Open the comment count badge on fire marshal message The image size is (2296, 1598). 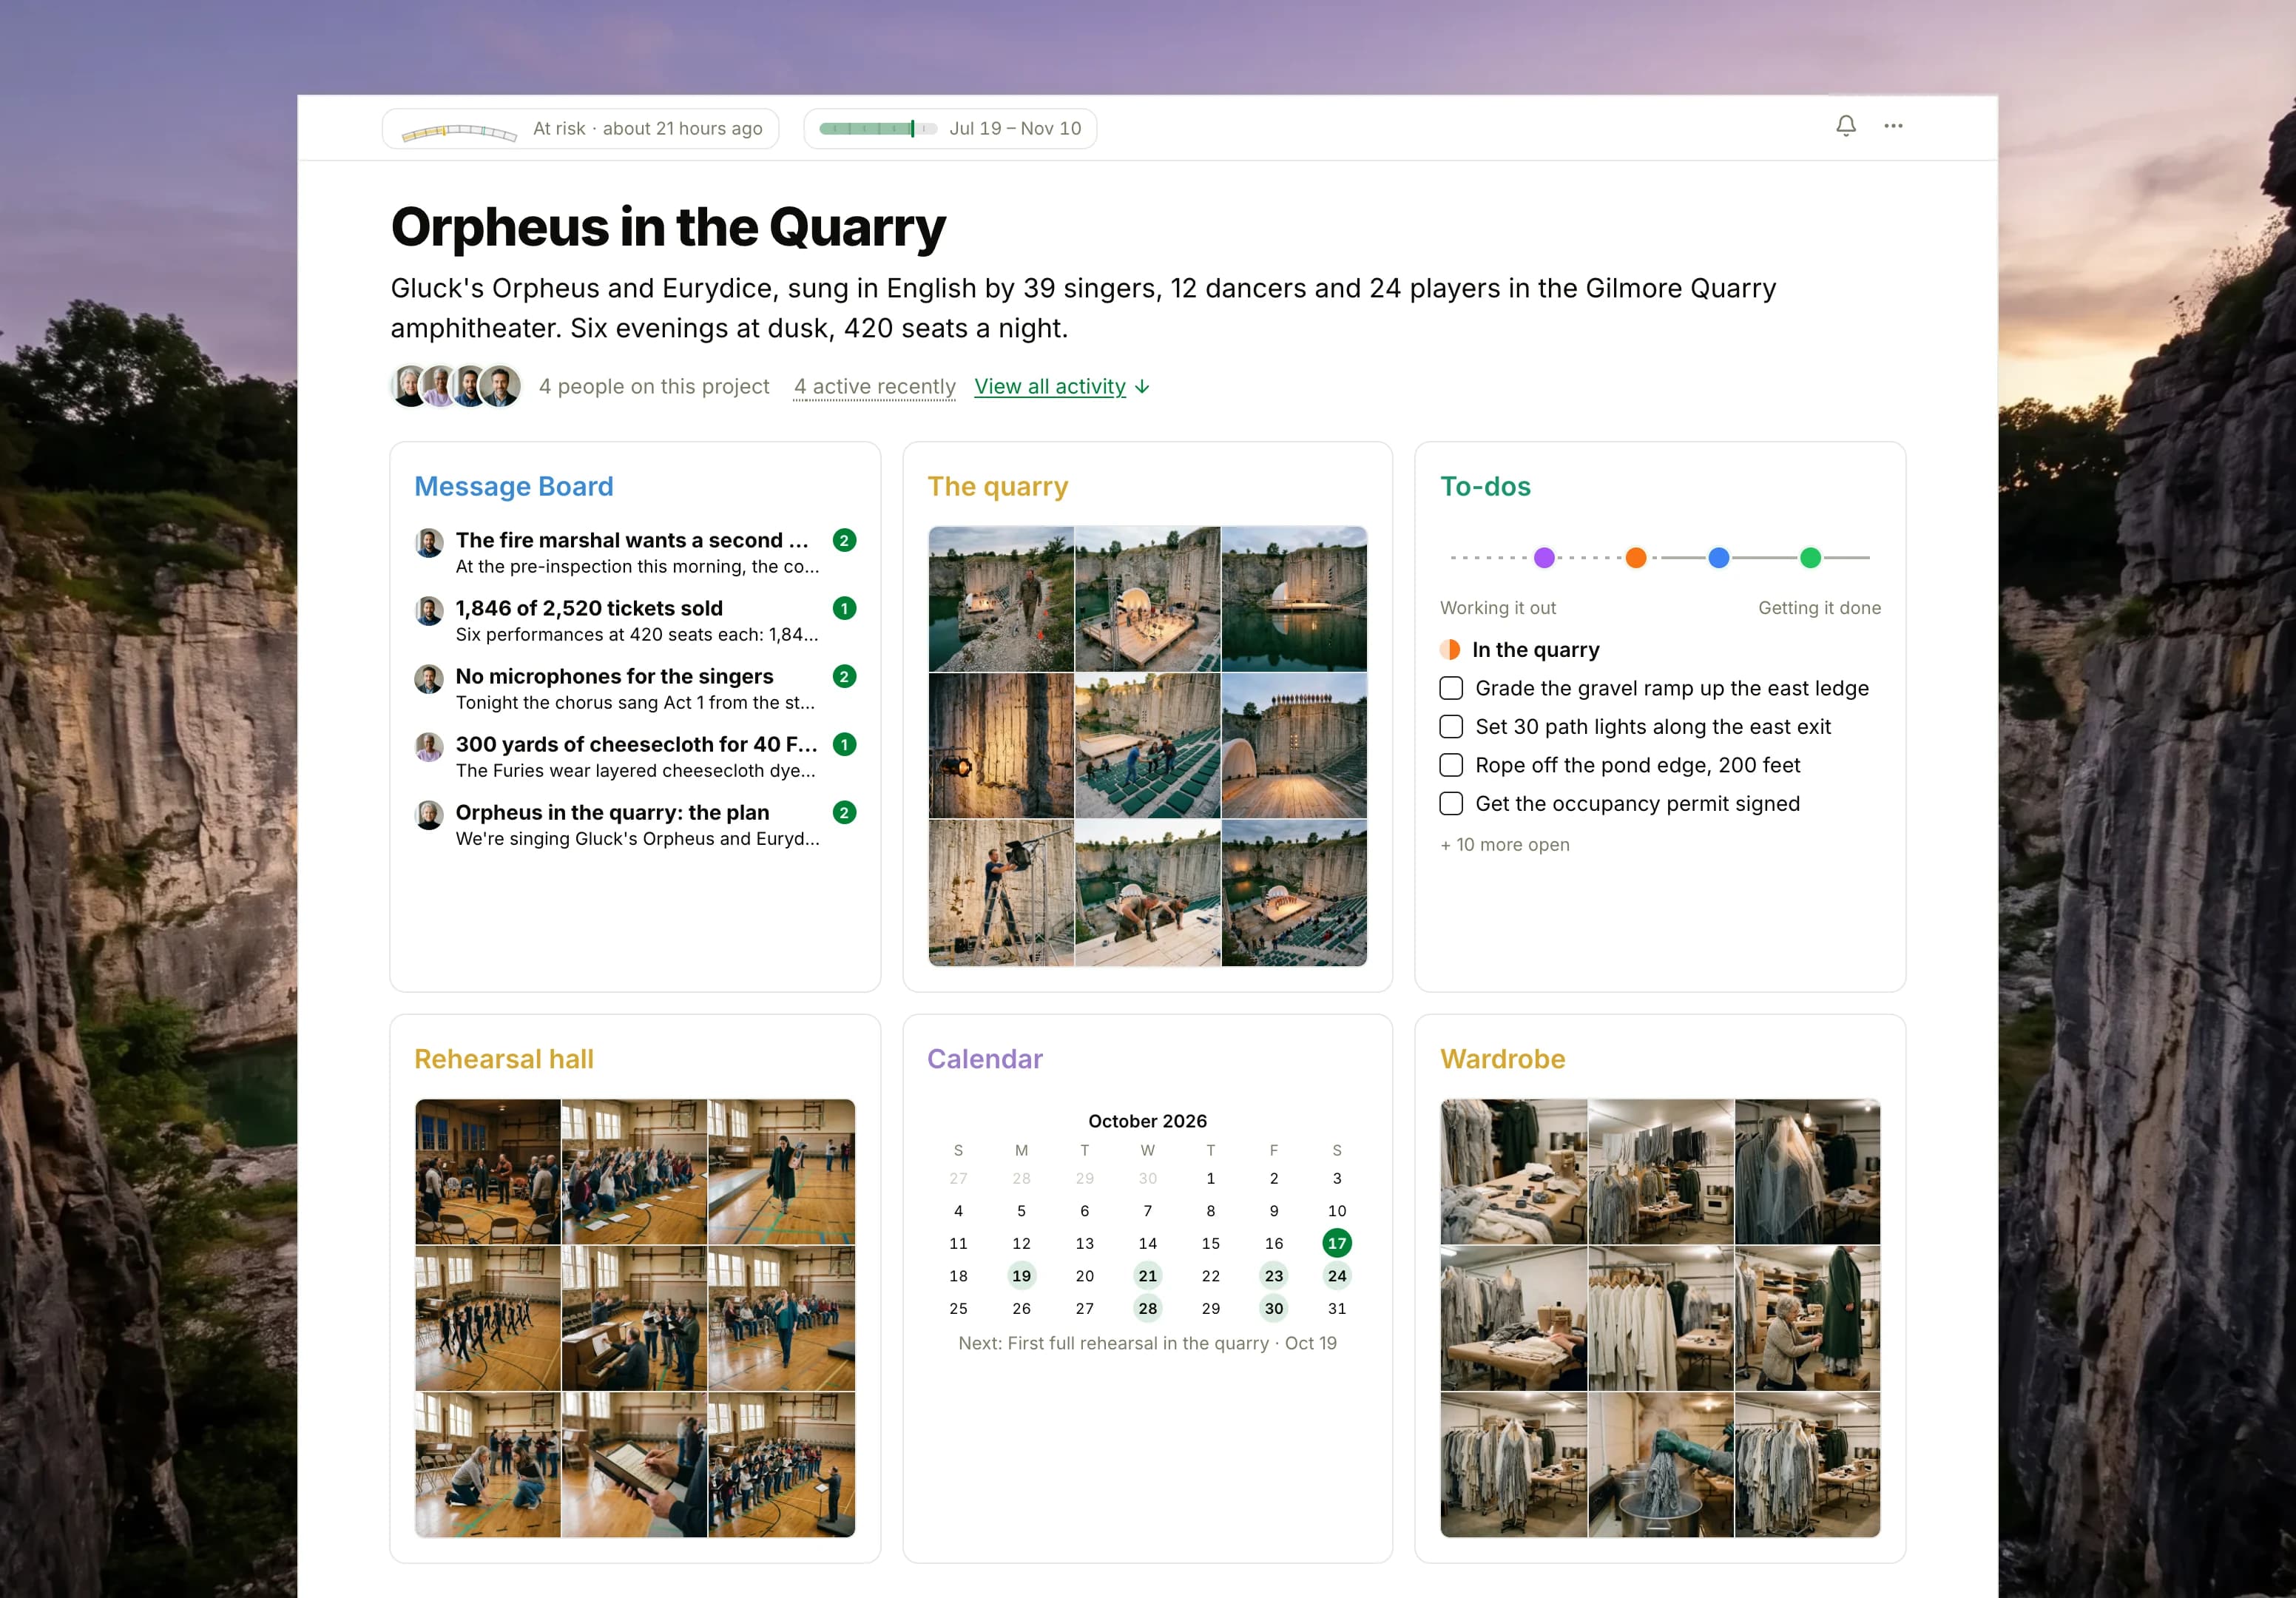[844, 540]
